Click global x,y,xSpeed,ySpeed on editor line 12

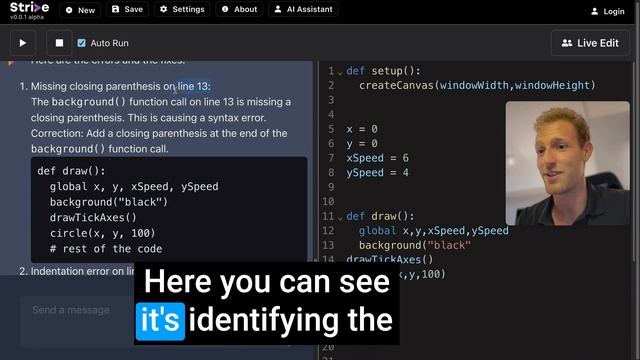pos(433,231)
